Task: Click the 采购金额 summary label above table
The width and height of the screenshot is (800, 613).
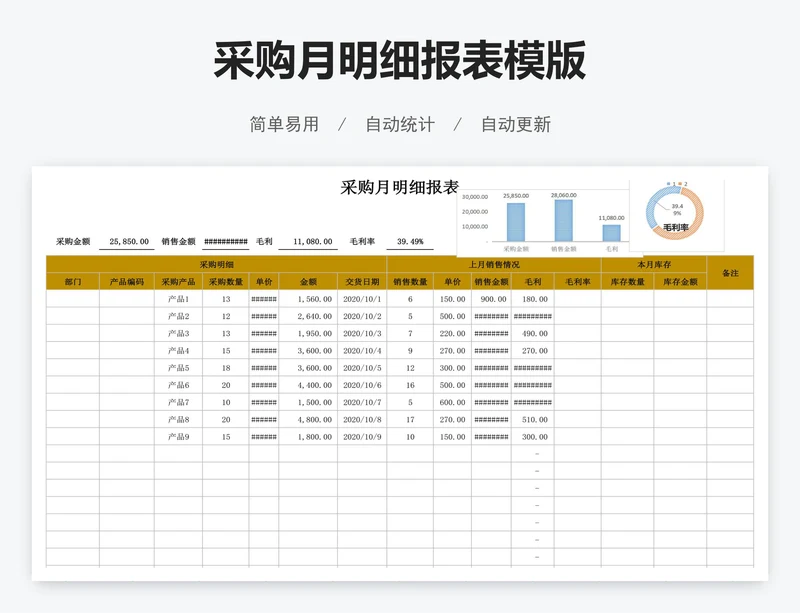Action: [x=73, y=241]
